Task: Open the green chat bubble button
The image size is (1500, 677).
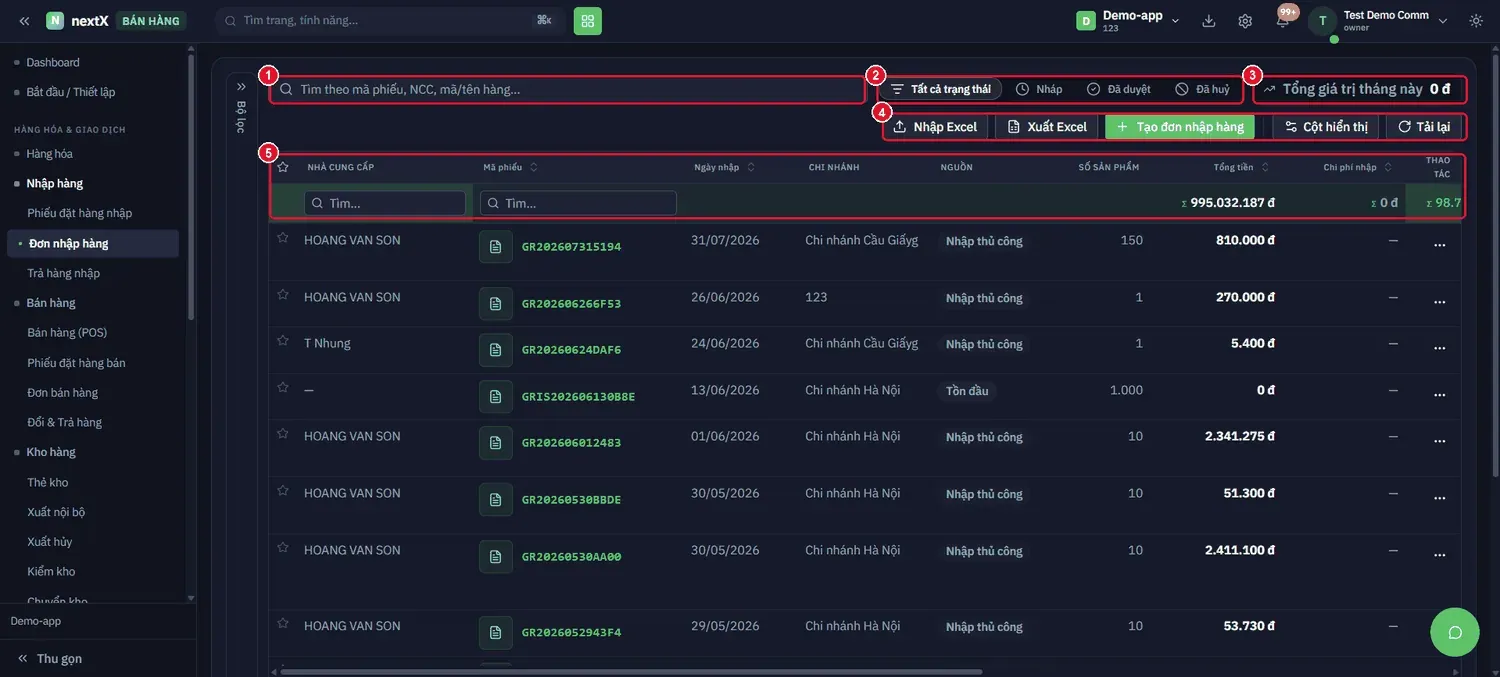Action: 1455,632
